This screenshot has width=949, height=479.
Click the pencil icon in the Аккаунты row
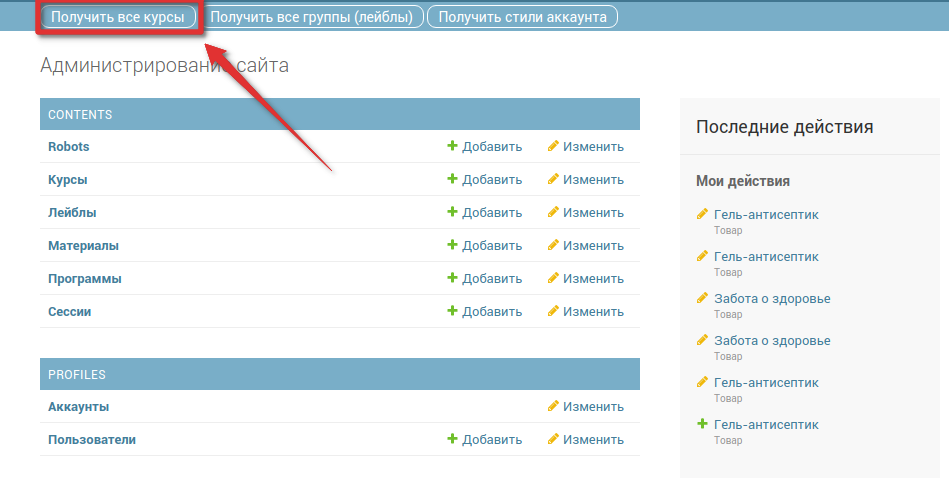point(553,406)
